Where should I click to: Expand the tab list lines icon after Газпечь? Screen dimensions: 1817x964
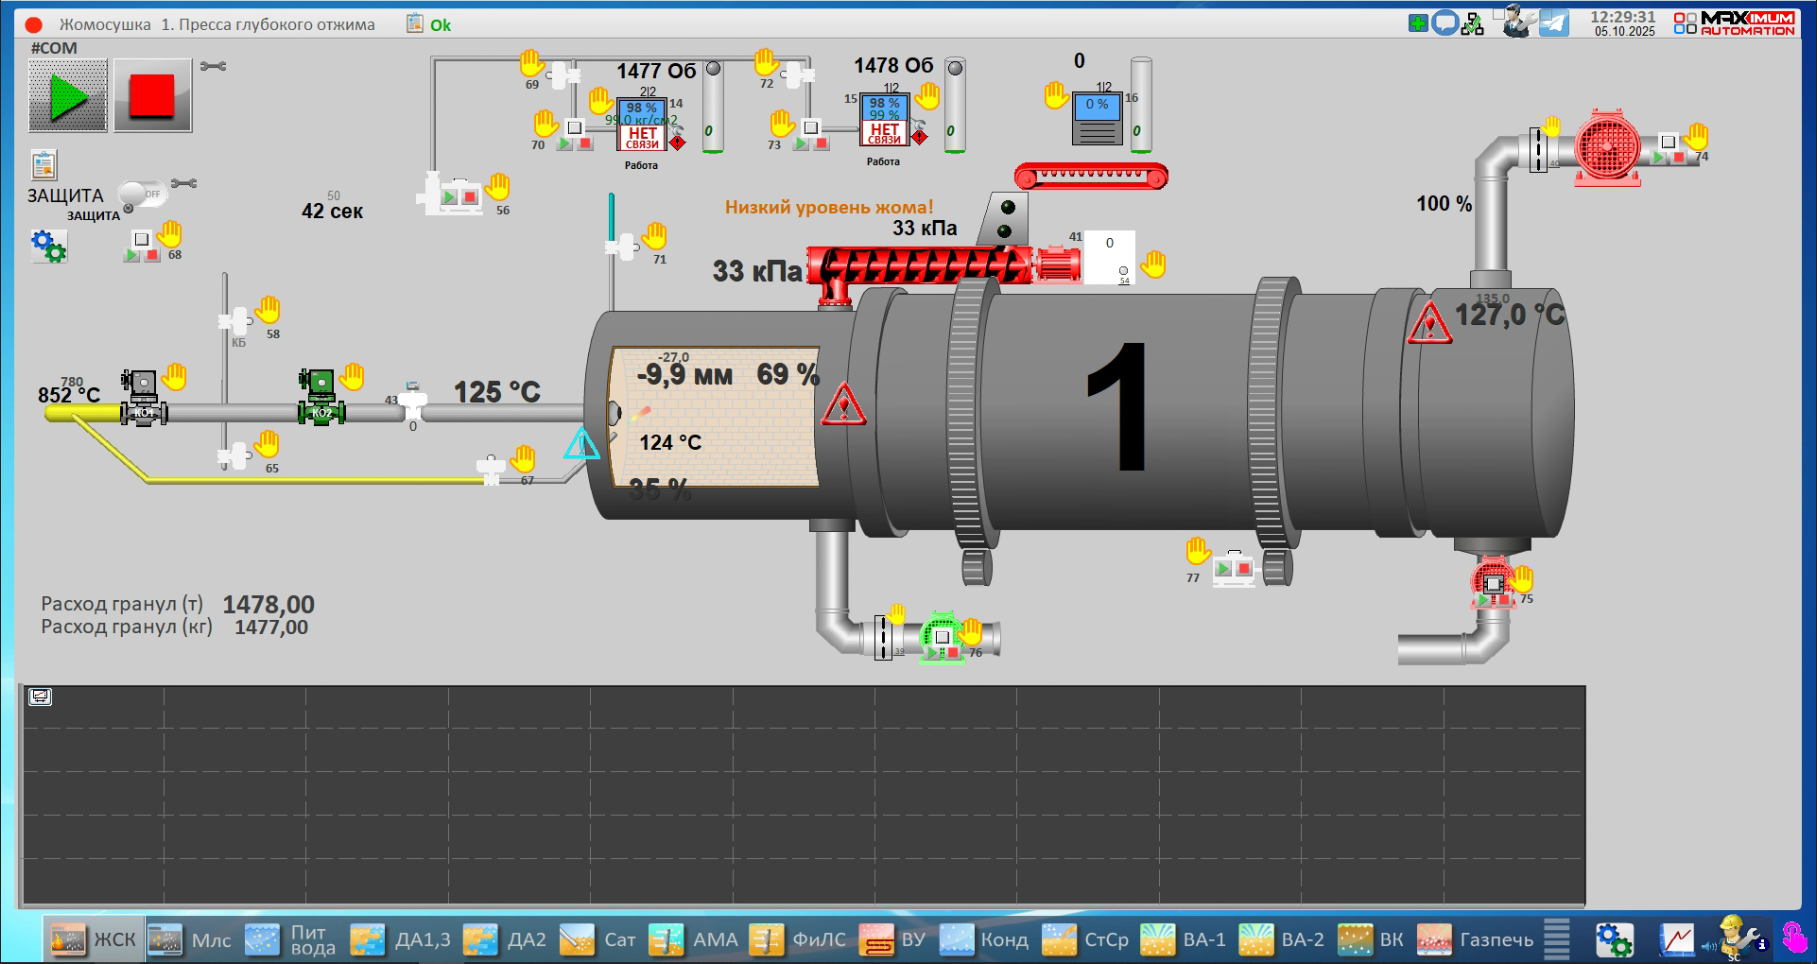click(1556, 939)
